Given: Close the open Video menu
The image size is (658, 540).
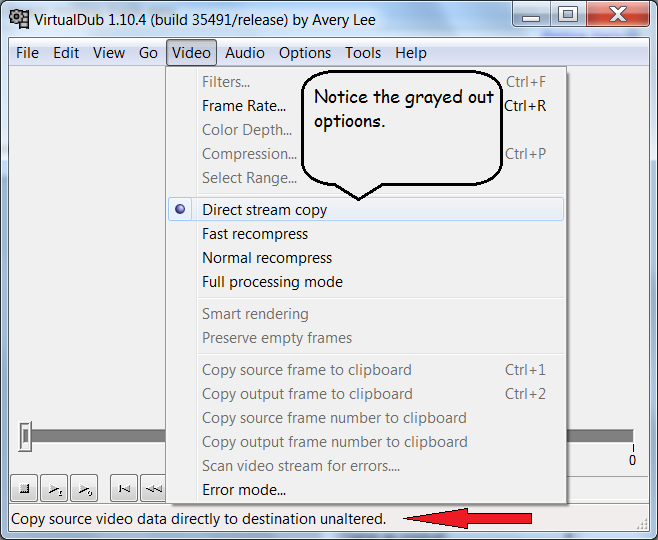Looking at the screenshot, I should [191, 53].
